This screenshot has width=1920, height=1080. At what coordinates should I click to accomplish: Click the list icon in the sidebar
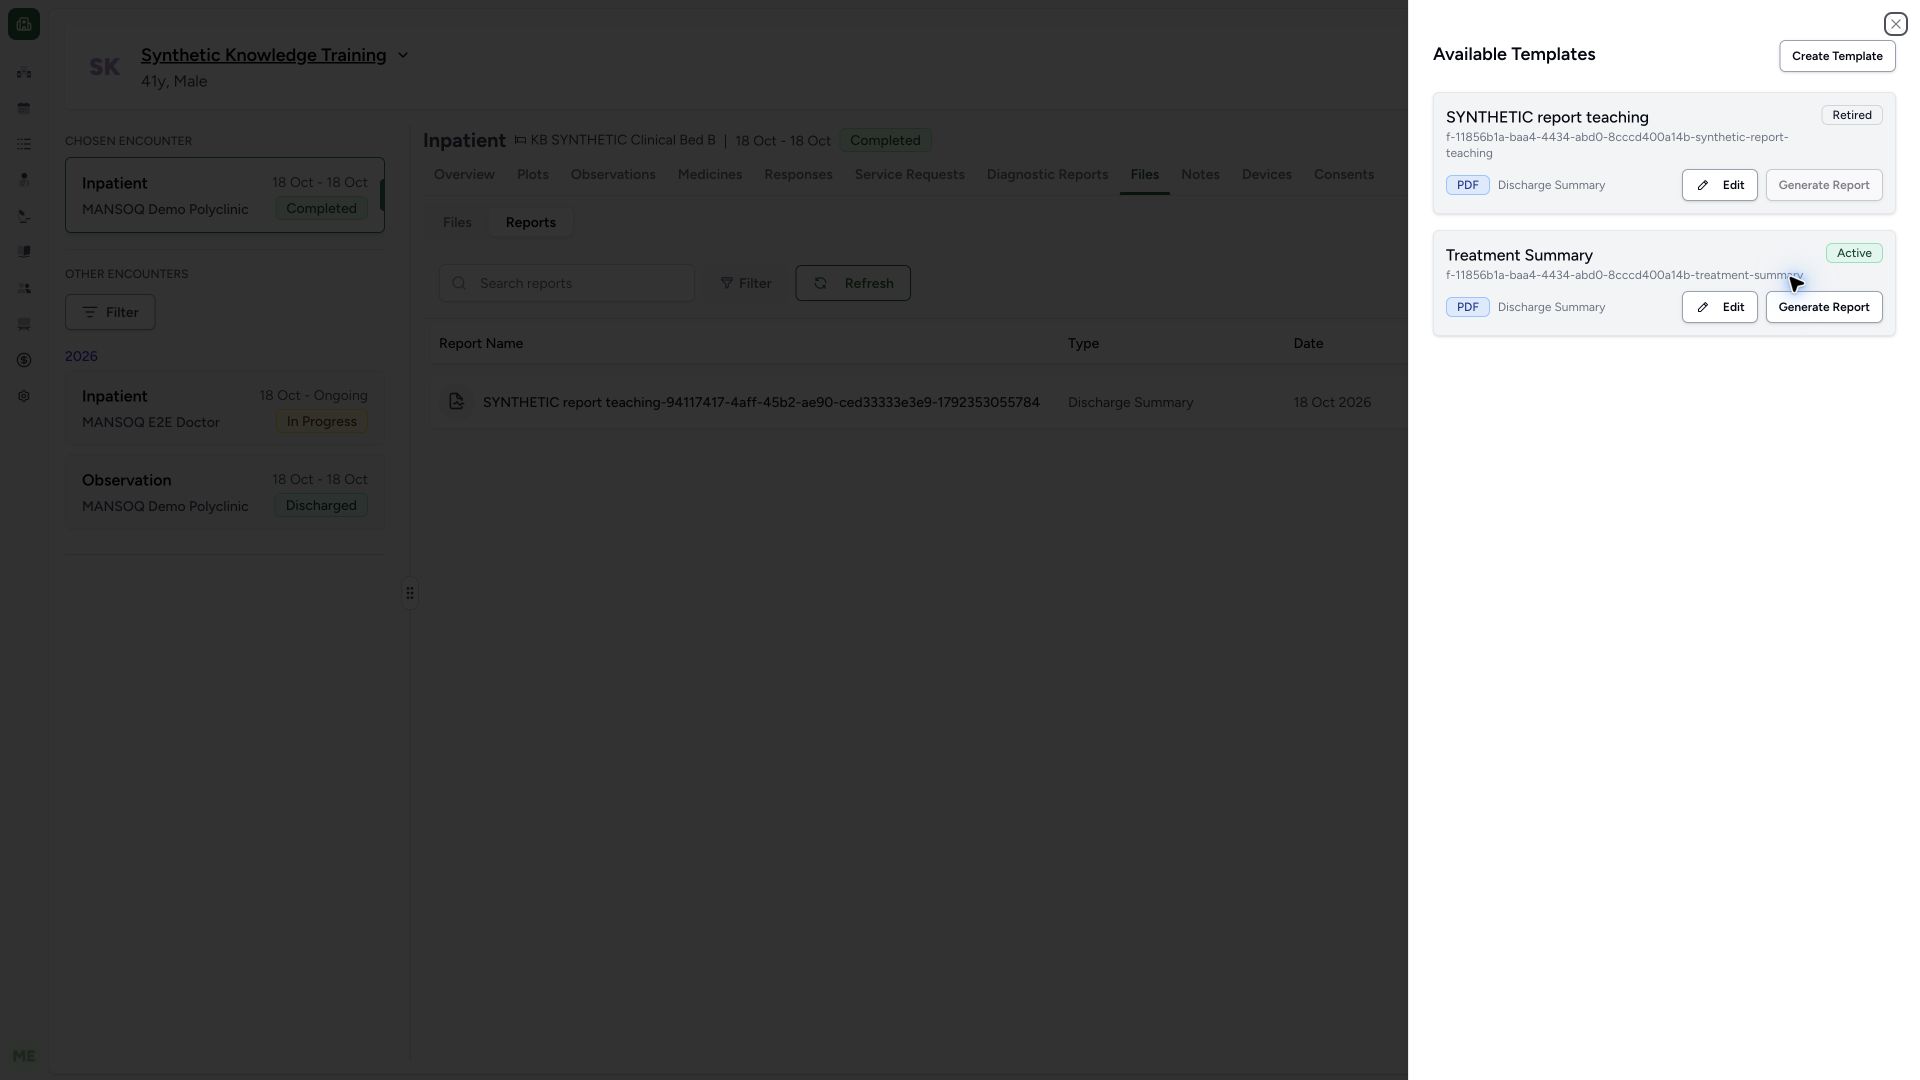[x=24, y=144]
